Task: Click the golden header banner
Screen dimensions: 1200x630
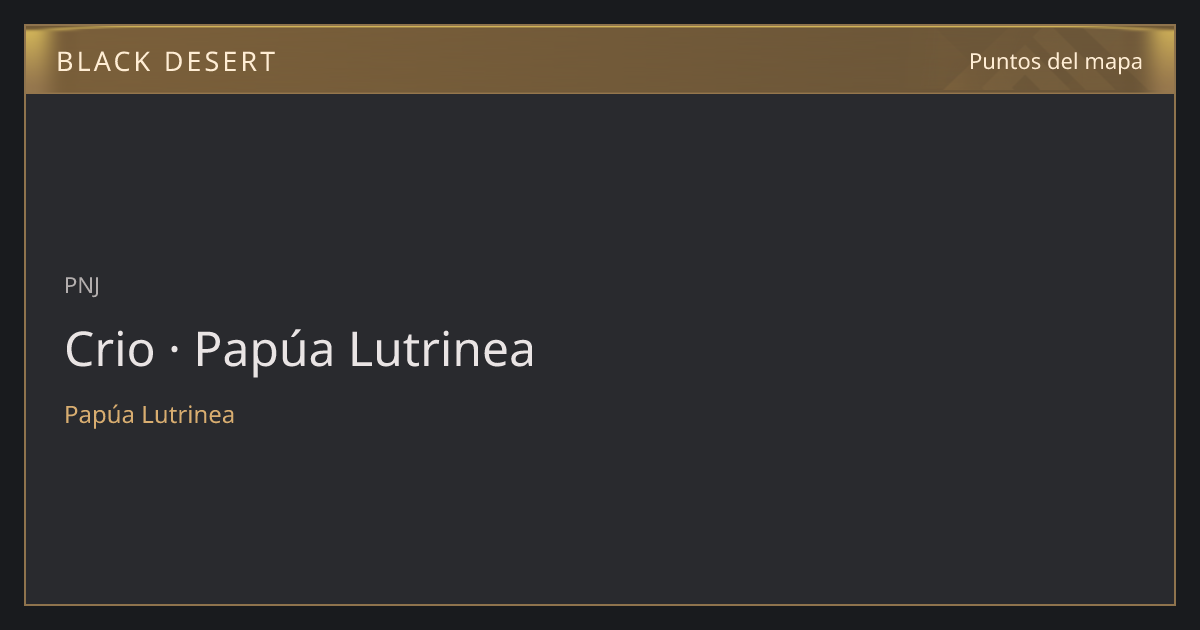Action: click(600, 60)
